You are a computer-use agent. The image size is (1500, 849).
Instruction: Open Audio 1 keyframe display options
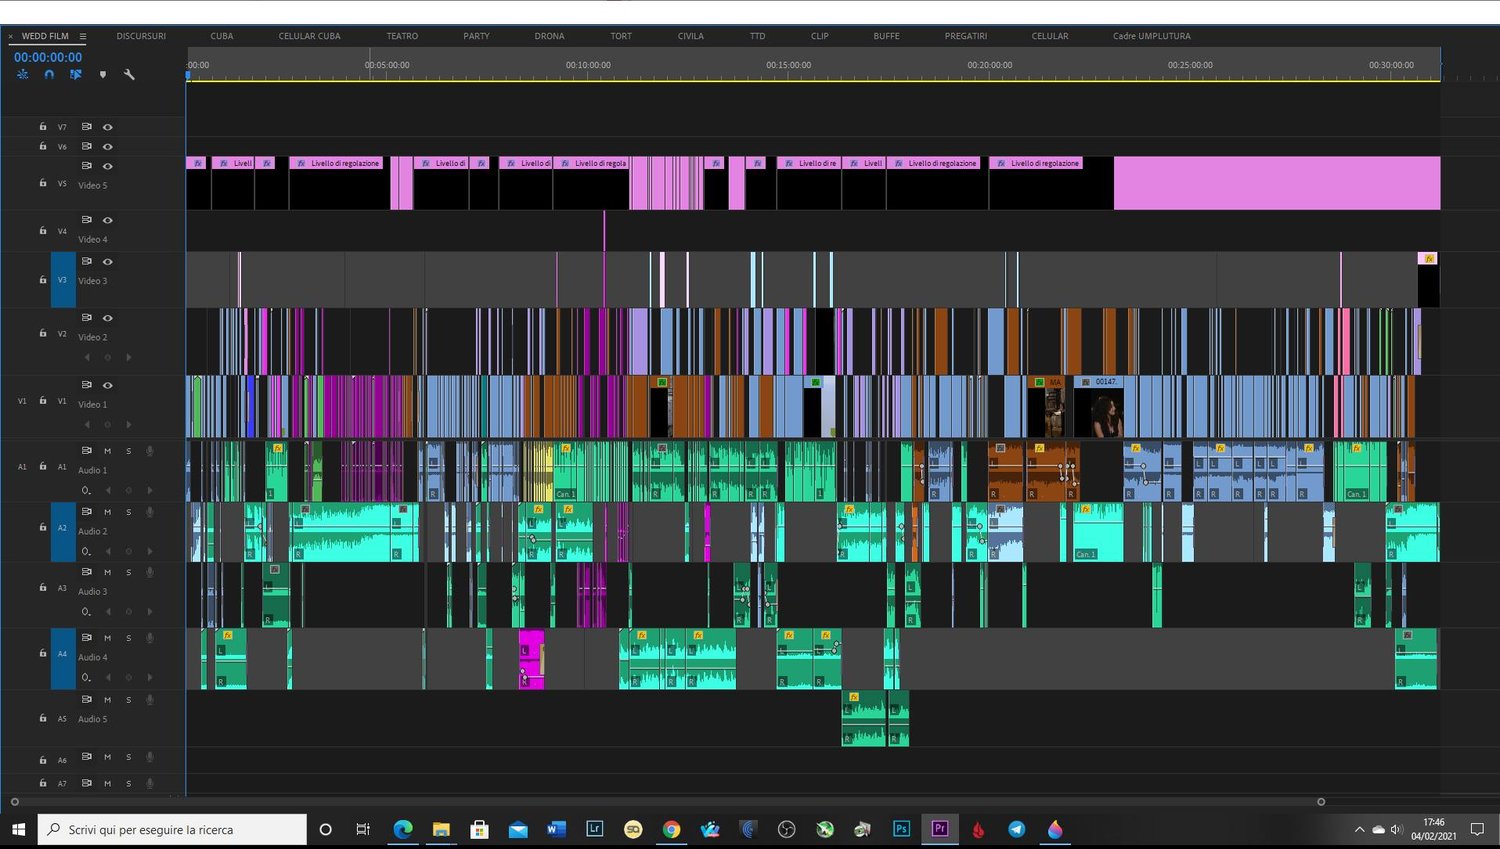click(86, 490)
